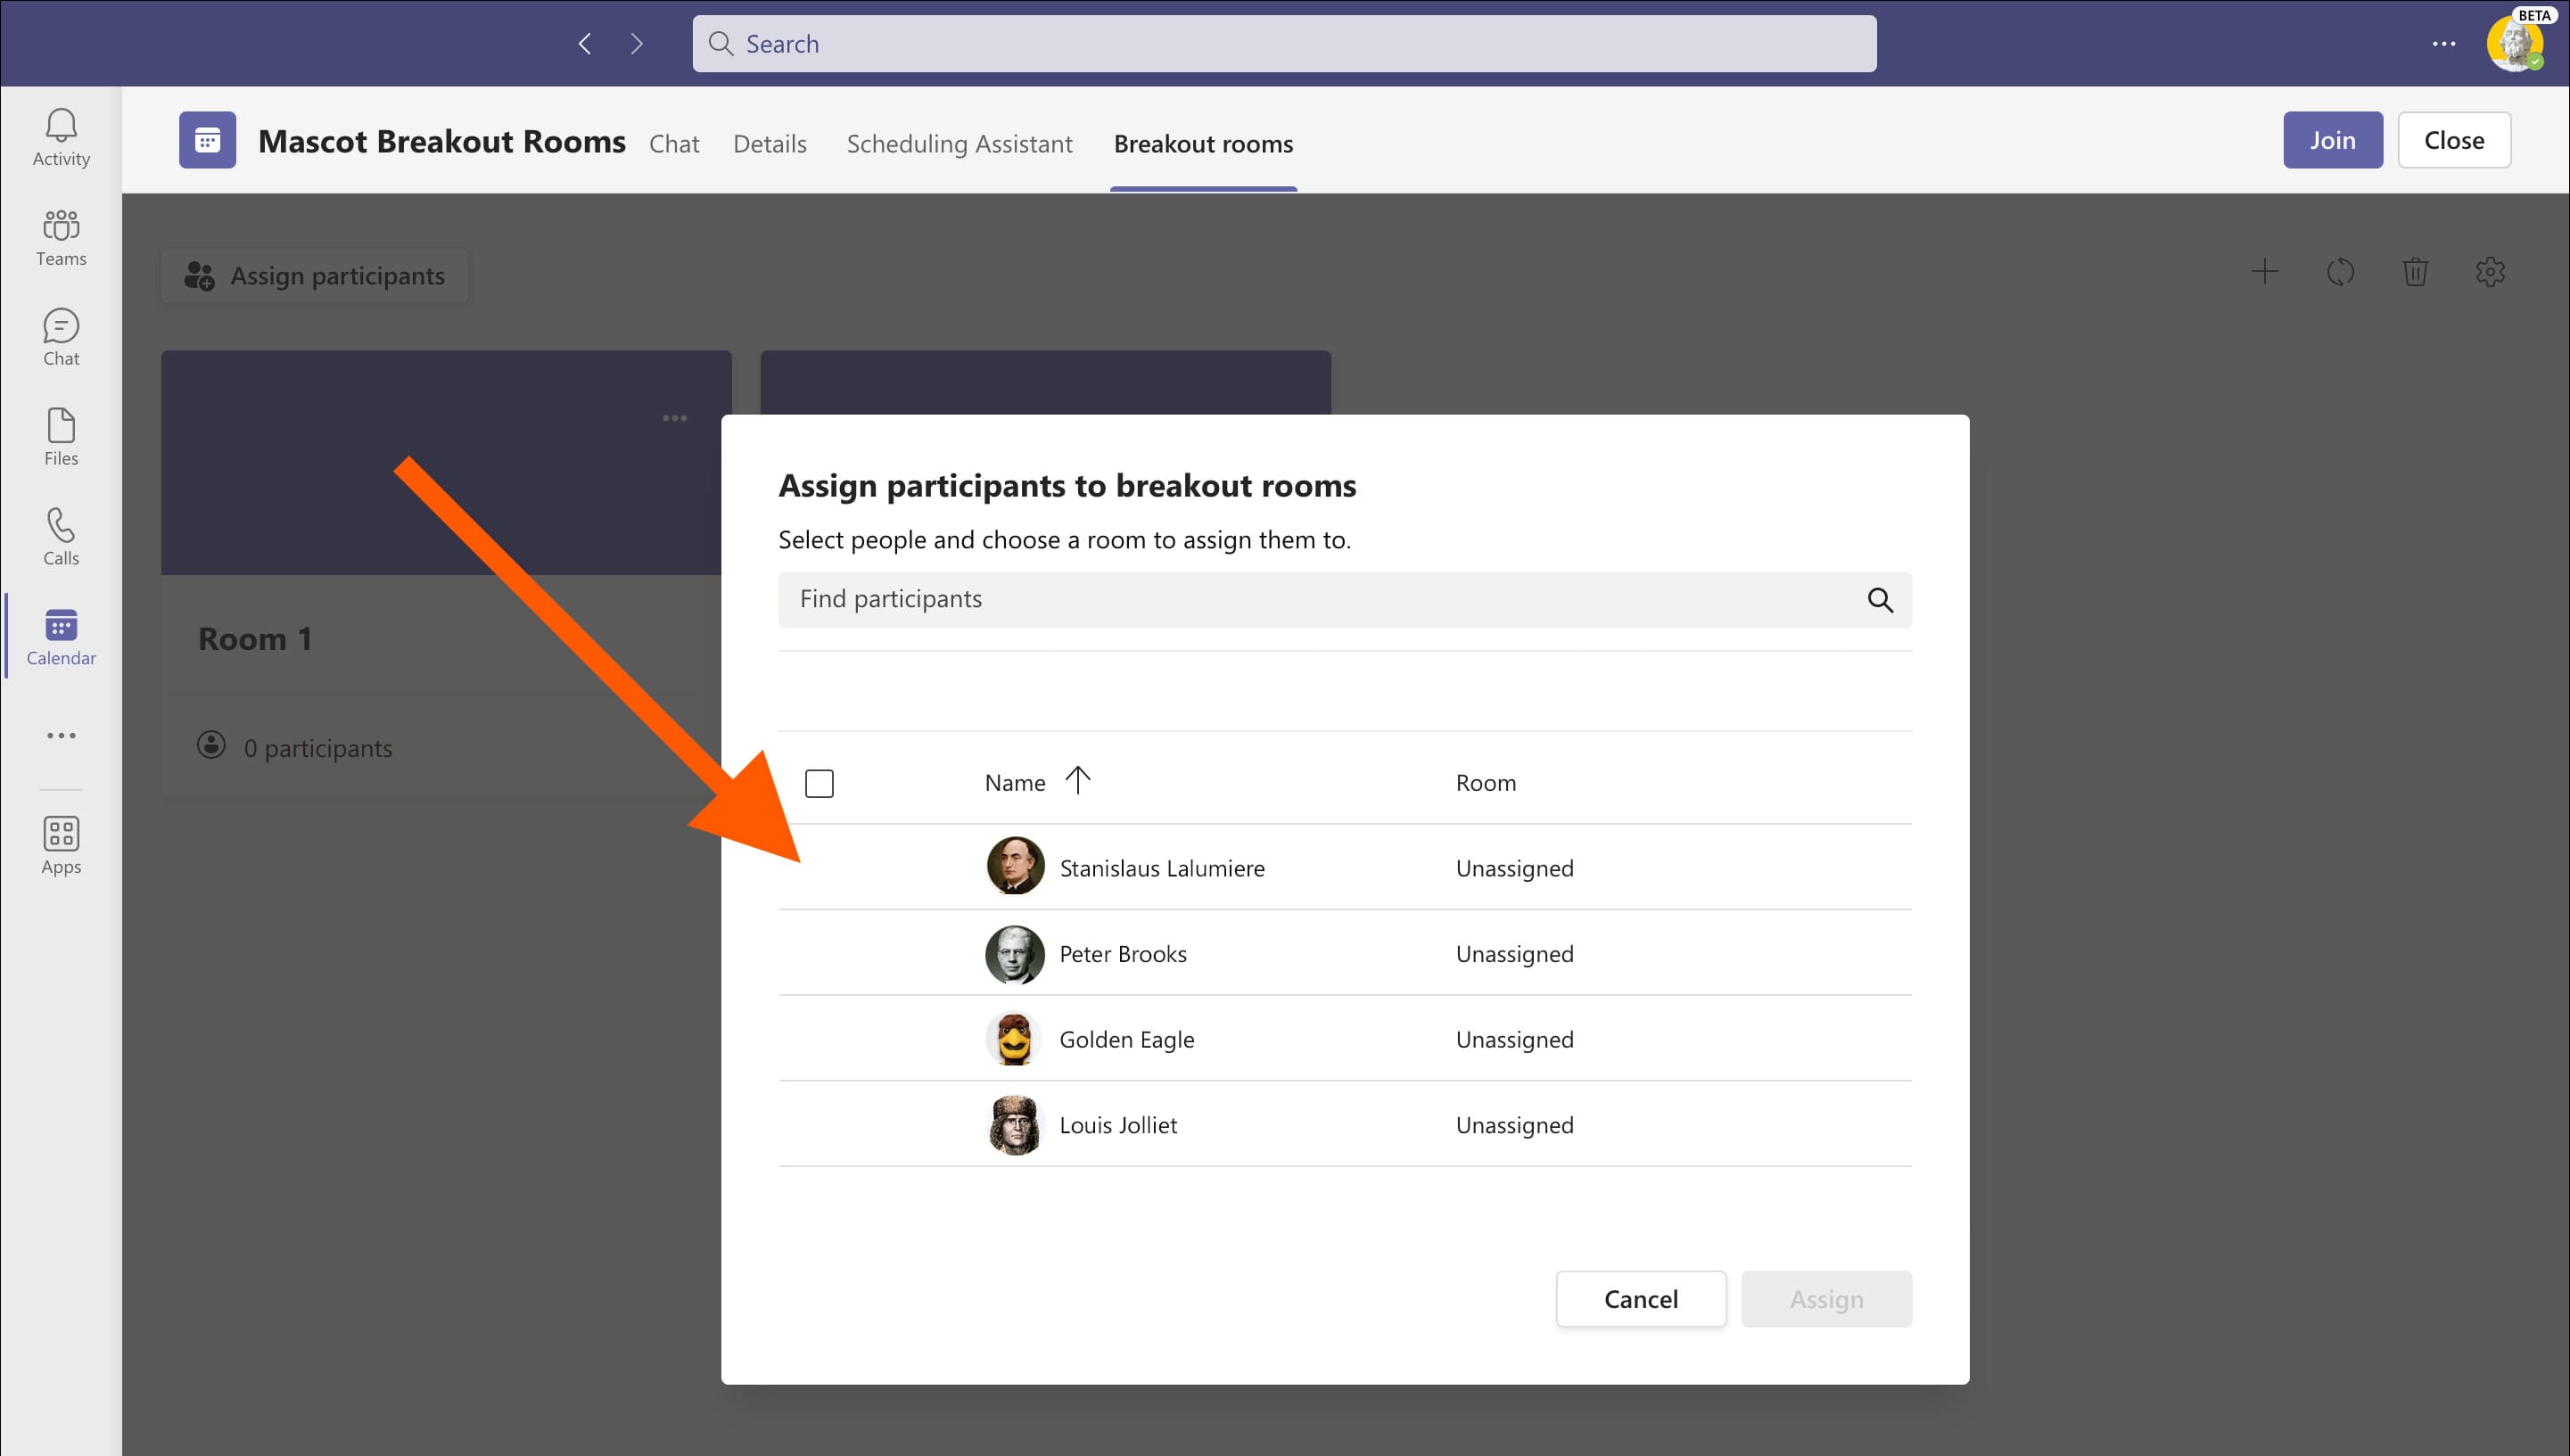Navigate back with the left arrow

(585, 44)
